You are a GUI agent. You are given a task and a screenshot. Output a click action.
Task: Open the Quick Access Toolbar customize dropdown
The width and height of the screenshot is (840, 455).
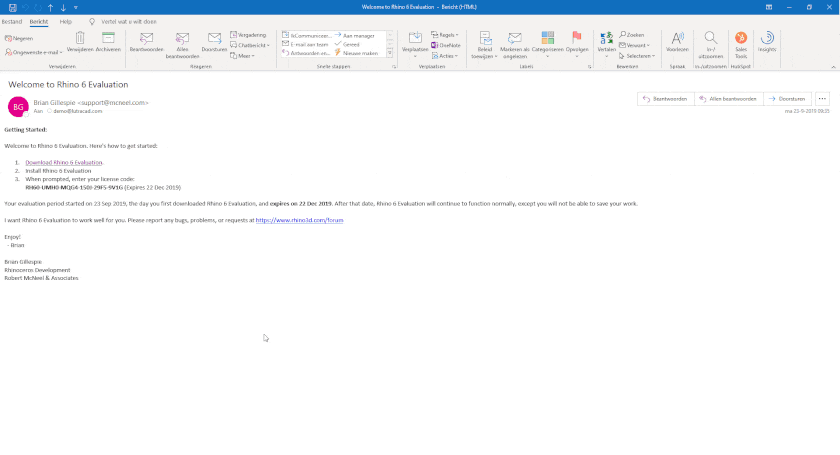click(76, 8)
